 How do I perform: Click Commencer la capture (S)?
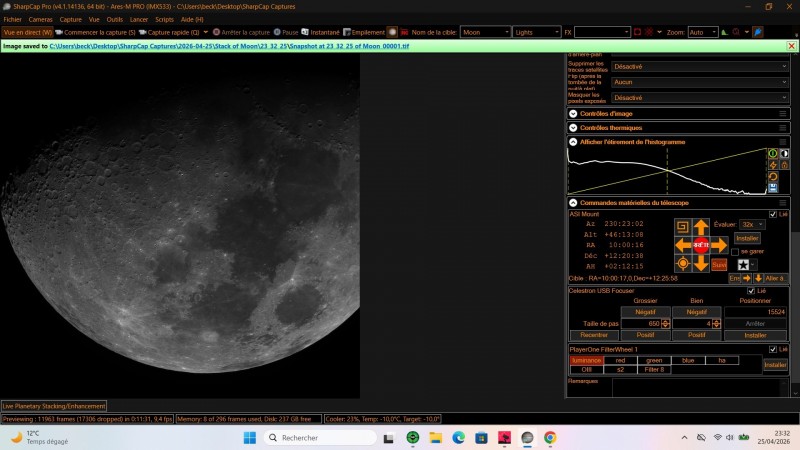pos(95,32)
